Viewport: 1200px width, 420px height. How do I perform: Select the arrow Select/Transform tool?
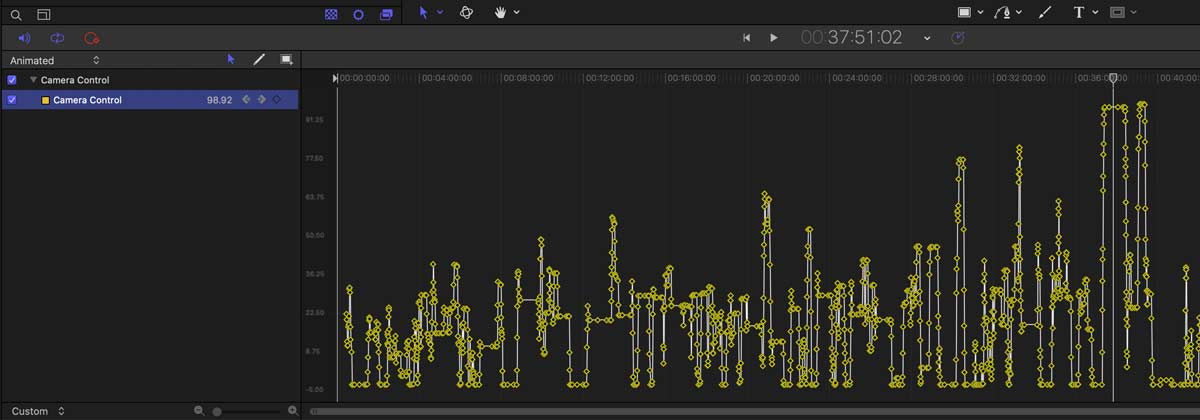point(424,12)
